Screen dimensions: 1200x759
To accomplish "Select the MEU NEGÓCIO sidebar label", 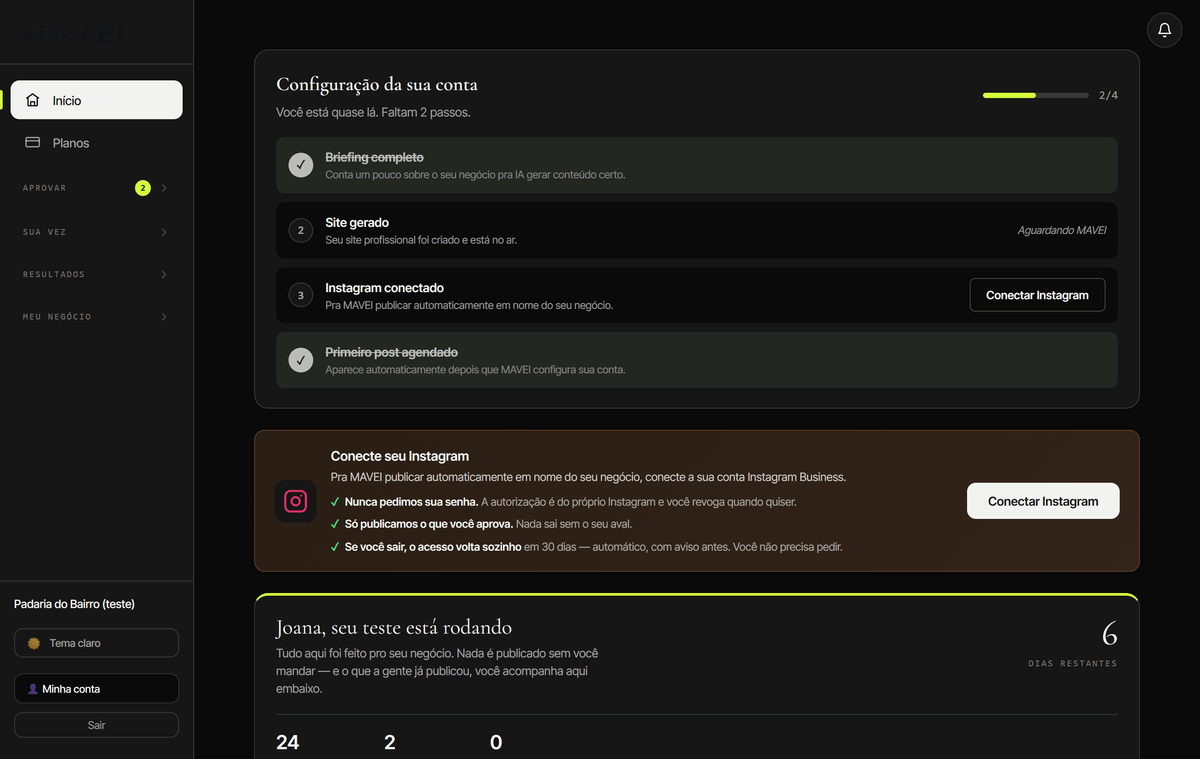I will 57,317.
